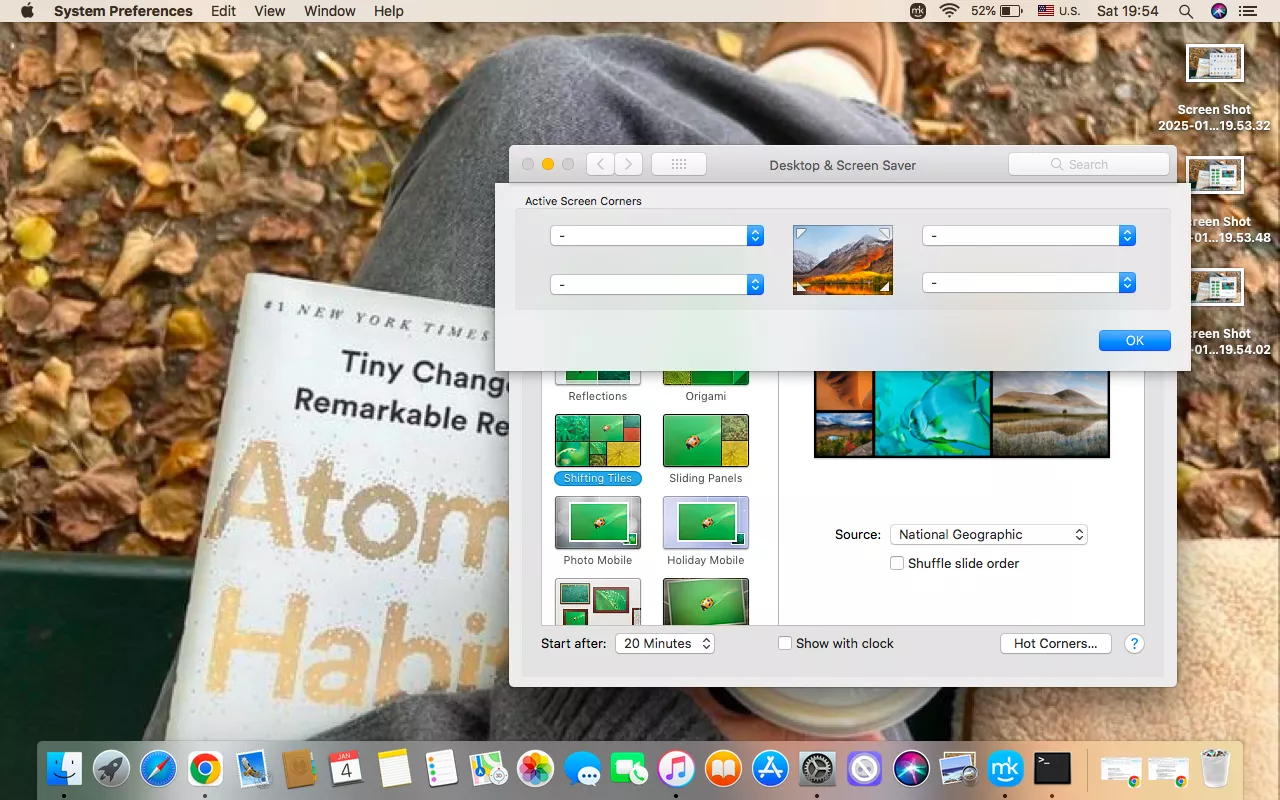Viewport: 1280px width, 800px height.
Task: Show all preferences grid icon
Action: pos(678,165)
